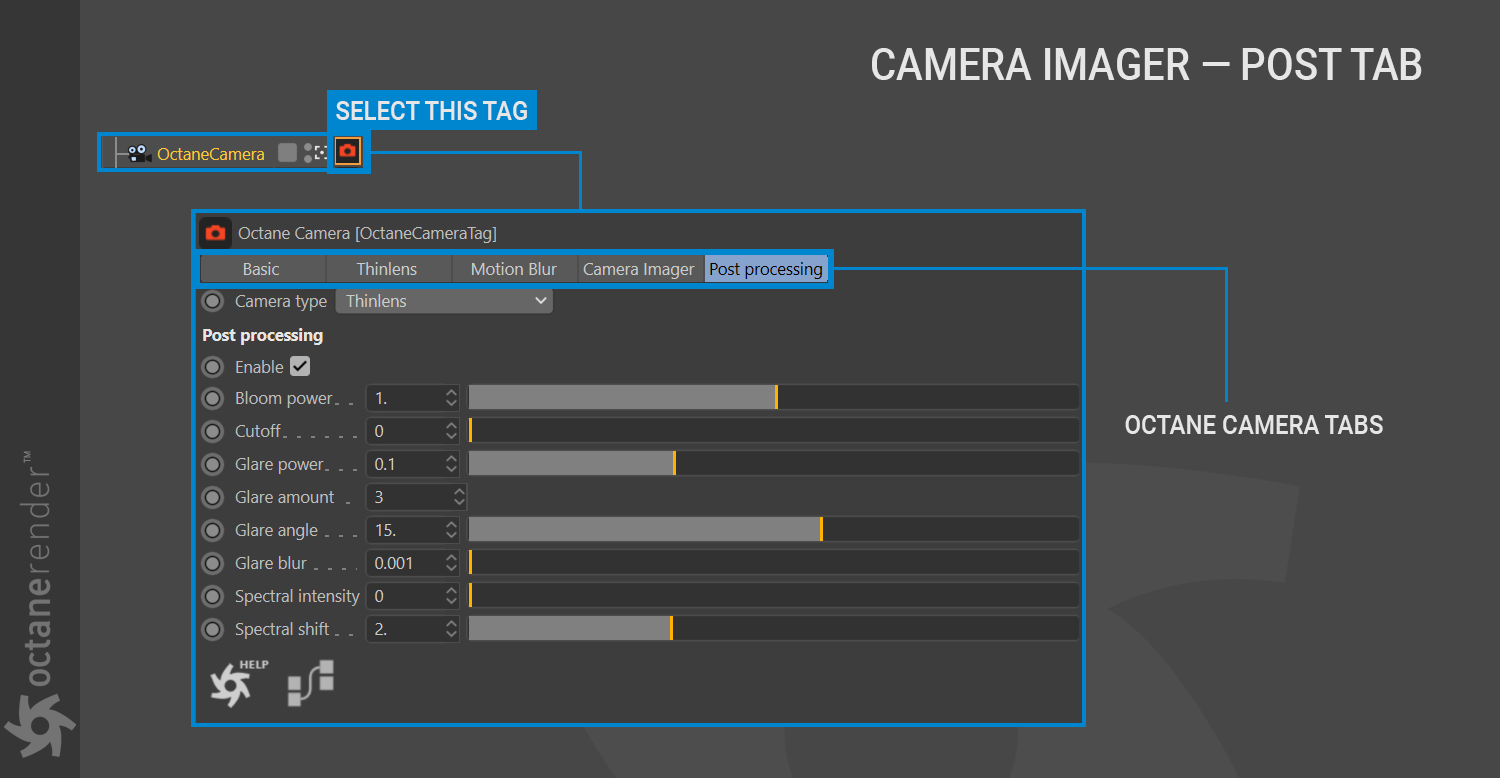Open the Camera Imager tab
1500x778 pixels.
(641, 269)
